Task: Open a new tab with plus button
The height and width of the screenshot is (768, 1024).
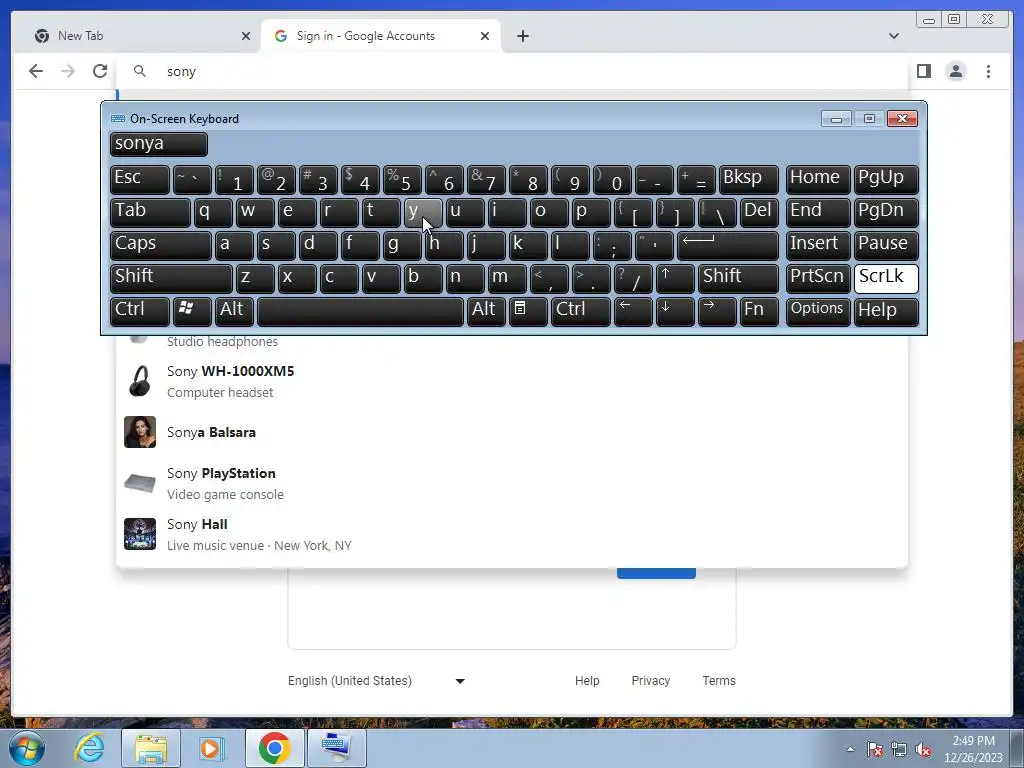Action: 522,36
